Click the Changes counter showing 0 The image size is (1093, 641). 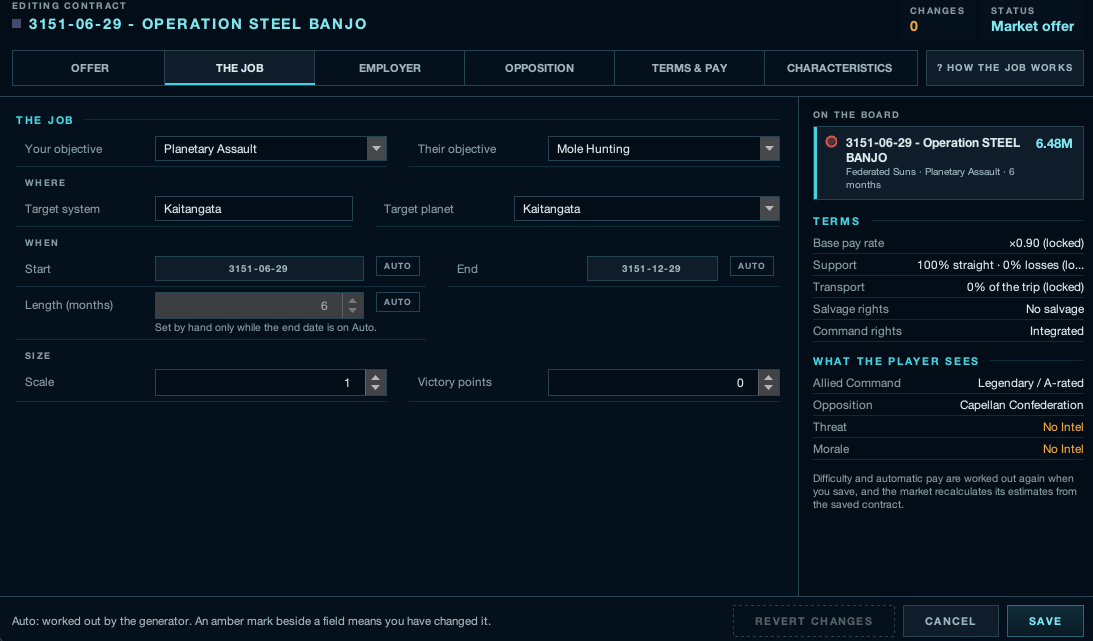tap(913, 26)
